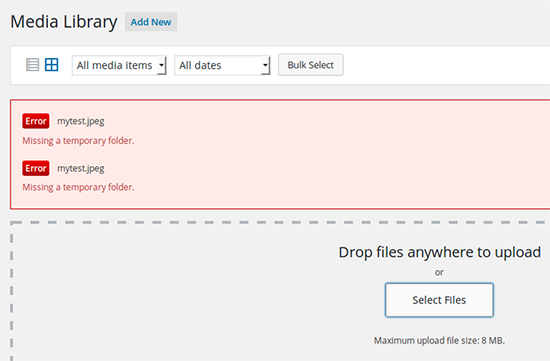
Task: Select second mytest.jpeg file name
Action: [81, 169]
